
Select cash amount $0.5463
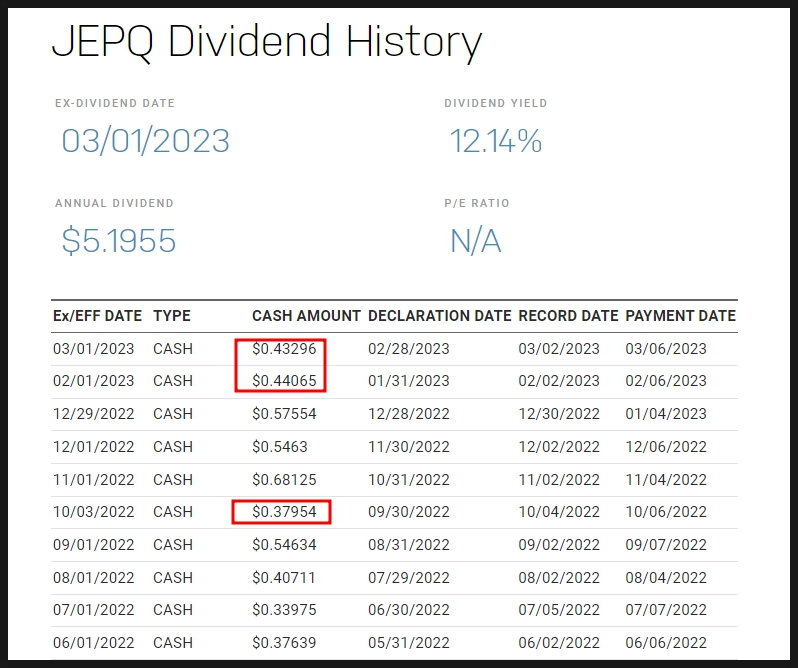coord(280,447)
